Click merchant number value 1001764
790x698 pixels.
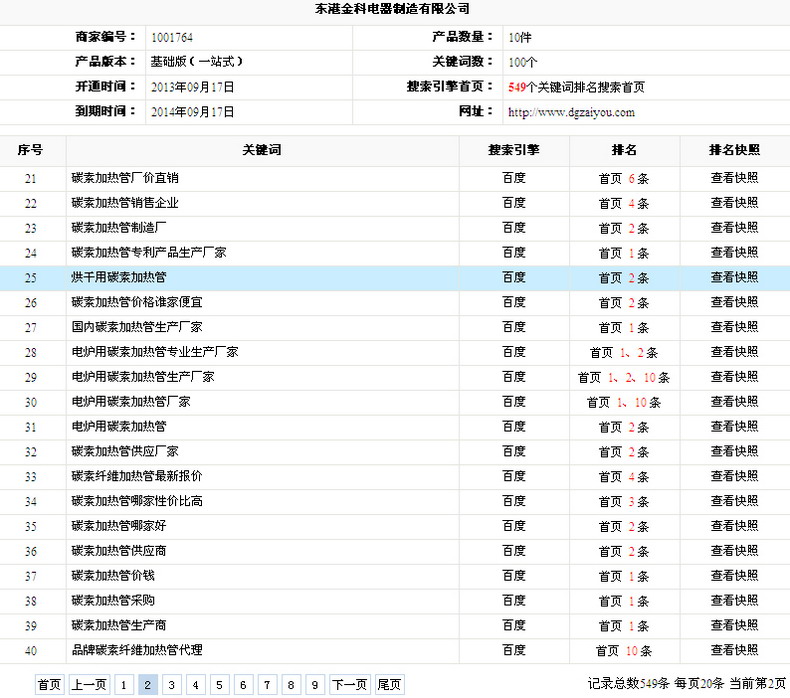[172, 37]
